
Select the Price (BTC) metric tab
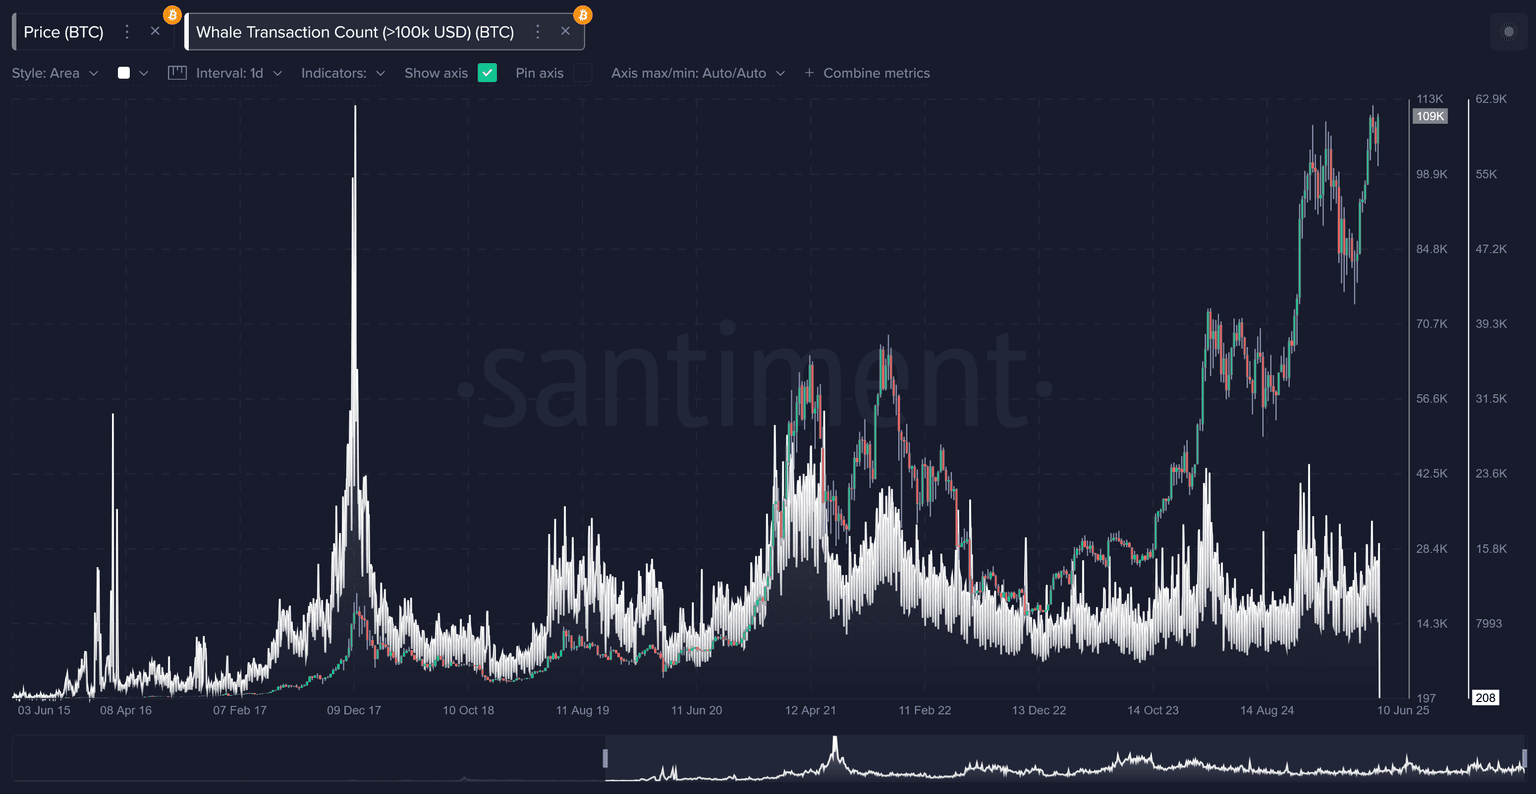[63, 32]
